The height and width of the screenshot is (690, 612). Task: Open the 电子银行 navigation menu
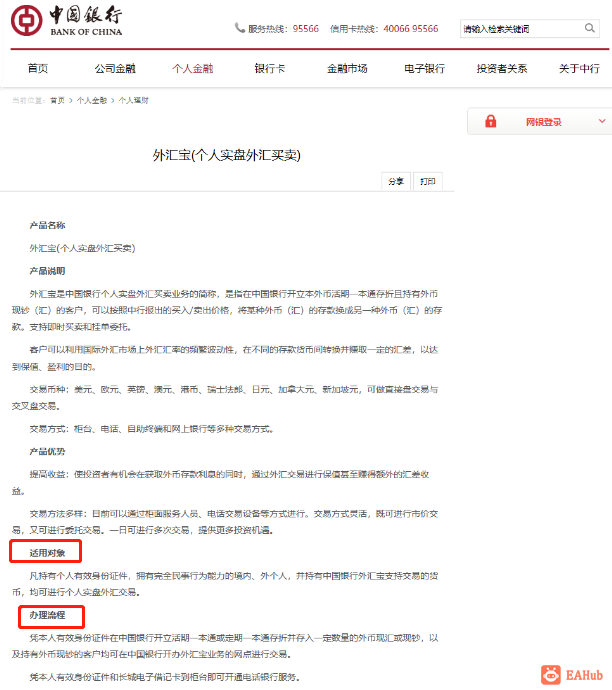tap(425, 69)
